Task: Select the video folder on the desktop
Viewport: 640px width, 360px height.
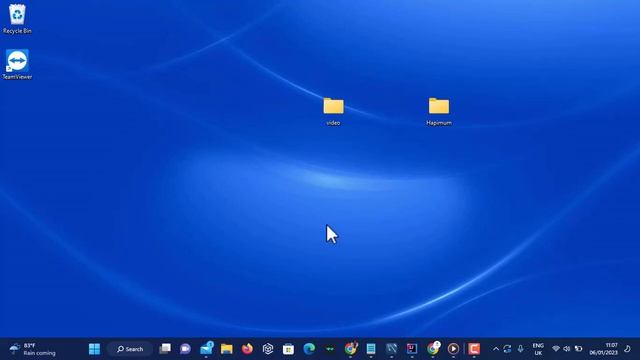Action: coord(333,111)
